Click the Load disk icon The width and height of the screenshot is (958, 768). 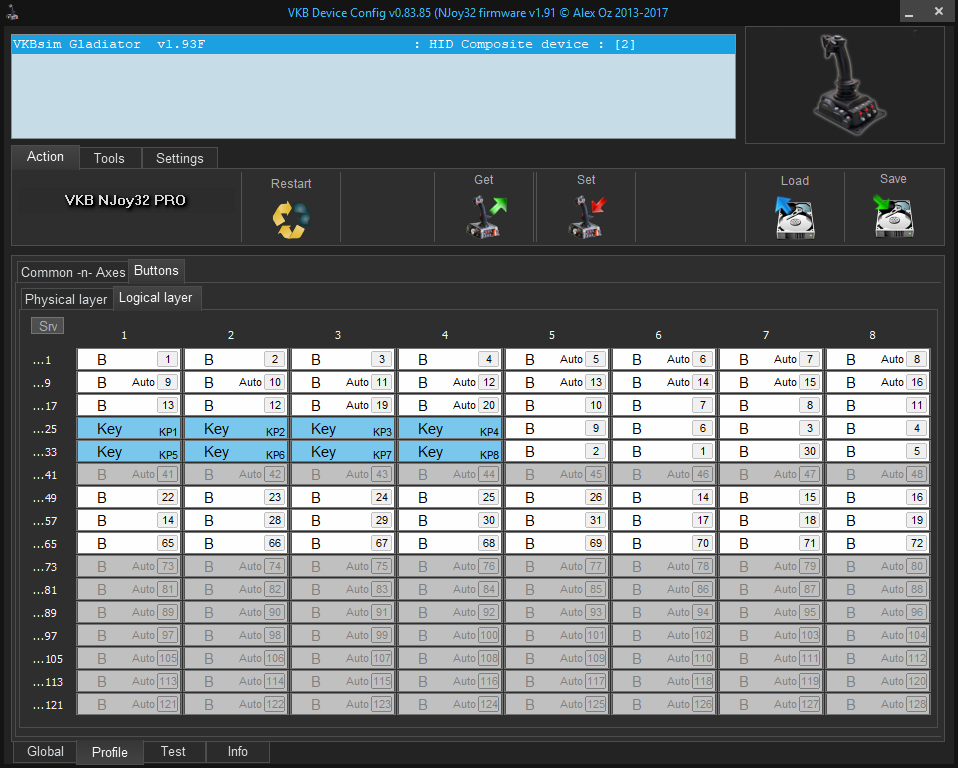coord(794,217)
